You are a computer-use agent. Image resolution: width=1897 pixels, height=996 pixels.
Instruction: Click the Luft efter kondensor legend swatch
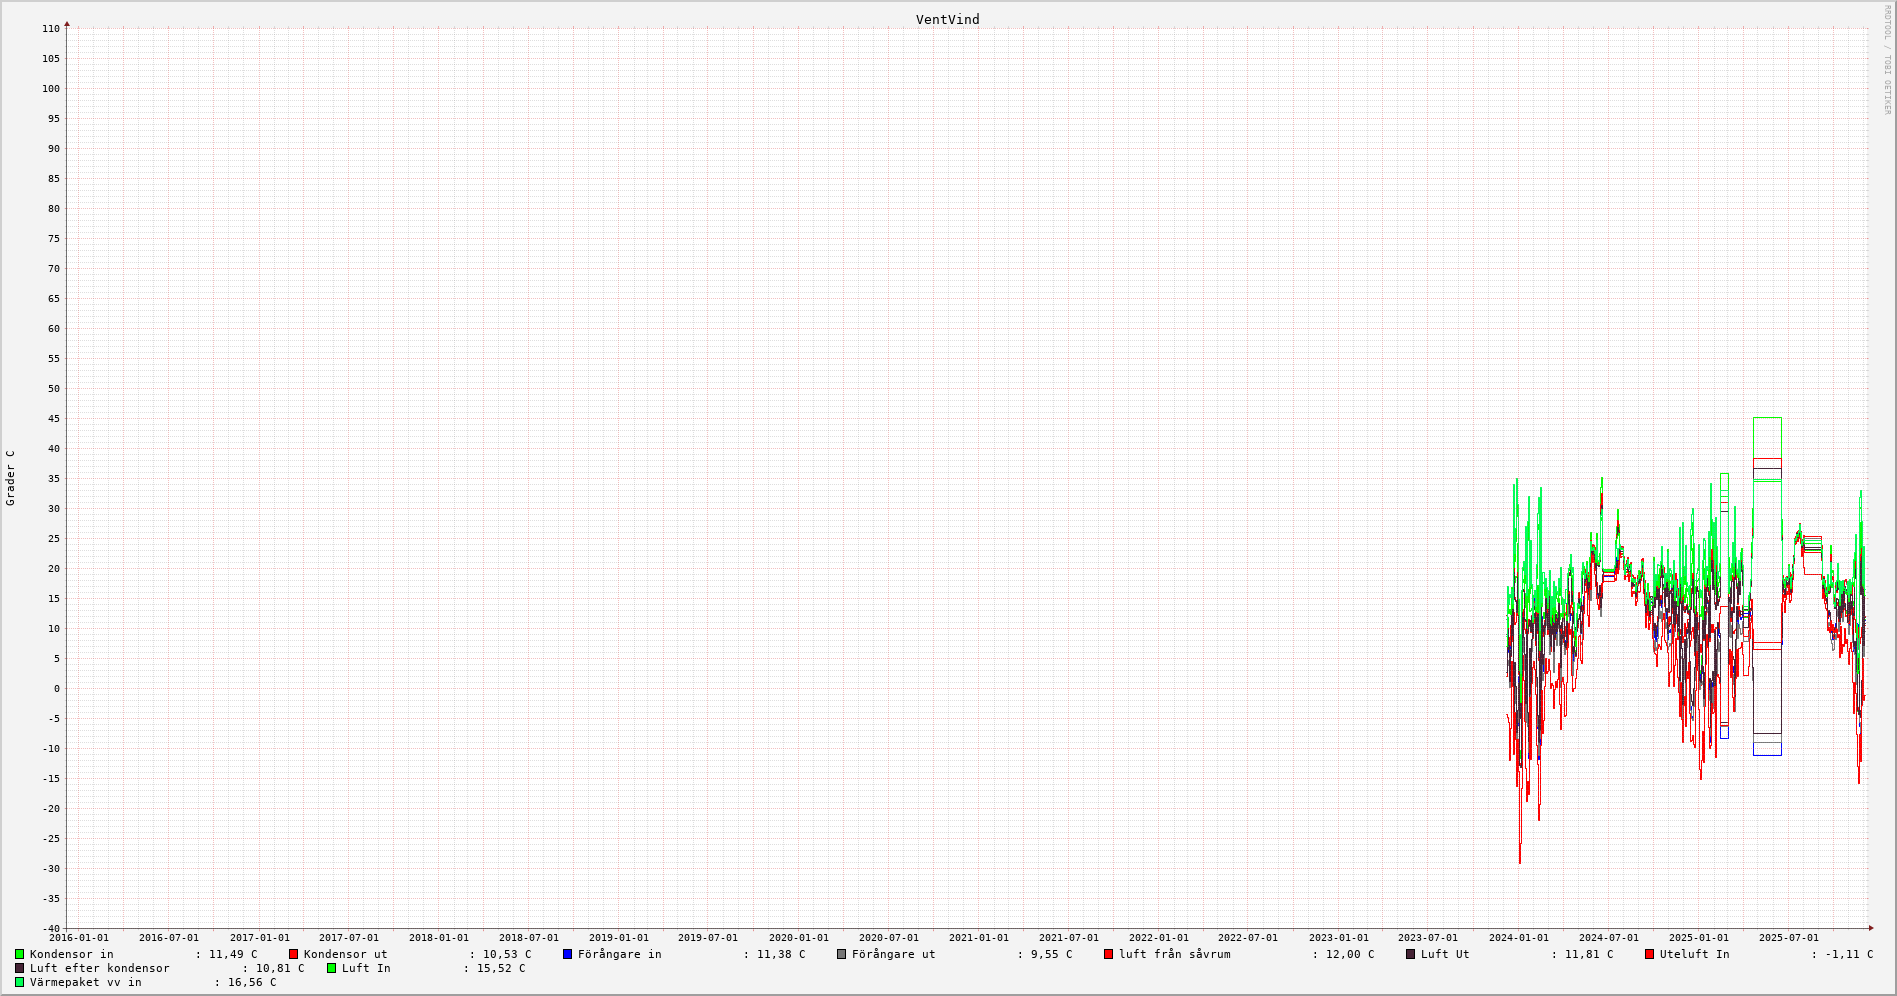[19, 968]
